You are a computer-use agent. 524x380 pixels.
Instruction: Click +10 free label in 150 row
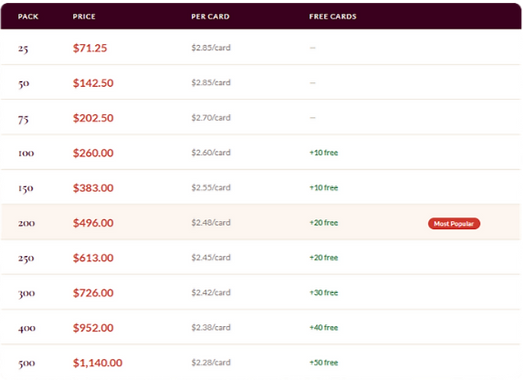(323, 187)
